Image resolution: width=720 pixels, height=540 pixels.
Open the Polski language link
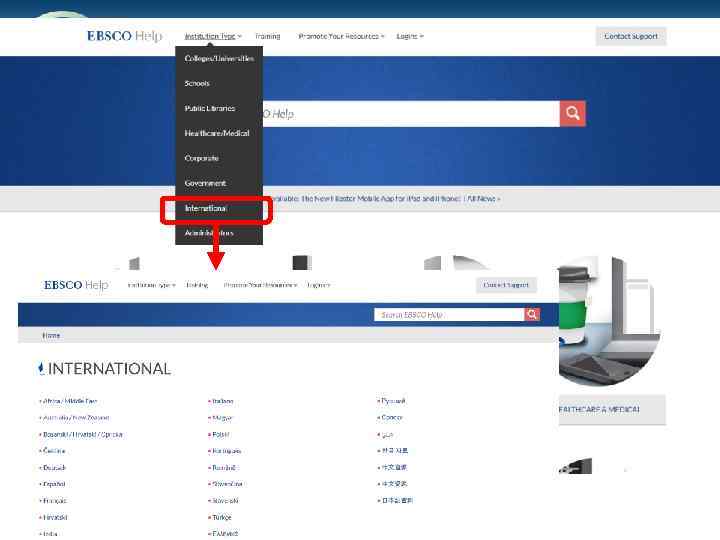(221, 434)
